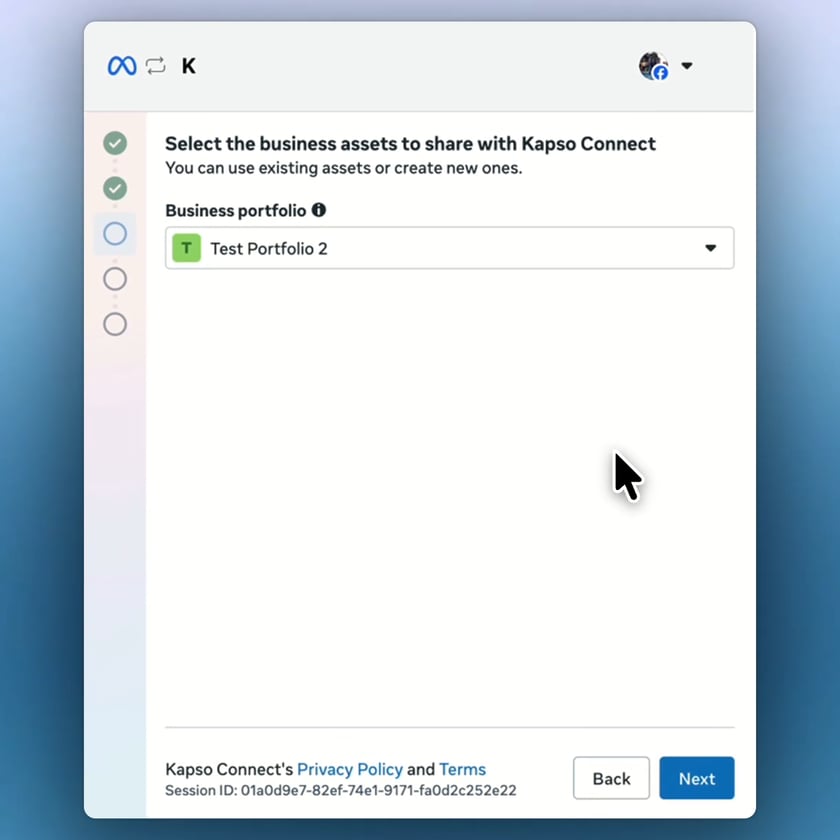Image resolution: width=840 pixels, height=840 pixels.
Task: Click the swap arrows icon beside Meta logo
Action: point(155,66)
